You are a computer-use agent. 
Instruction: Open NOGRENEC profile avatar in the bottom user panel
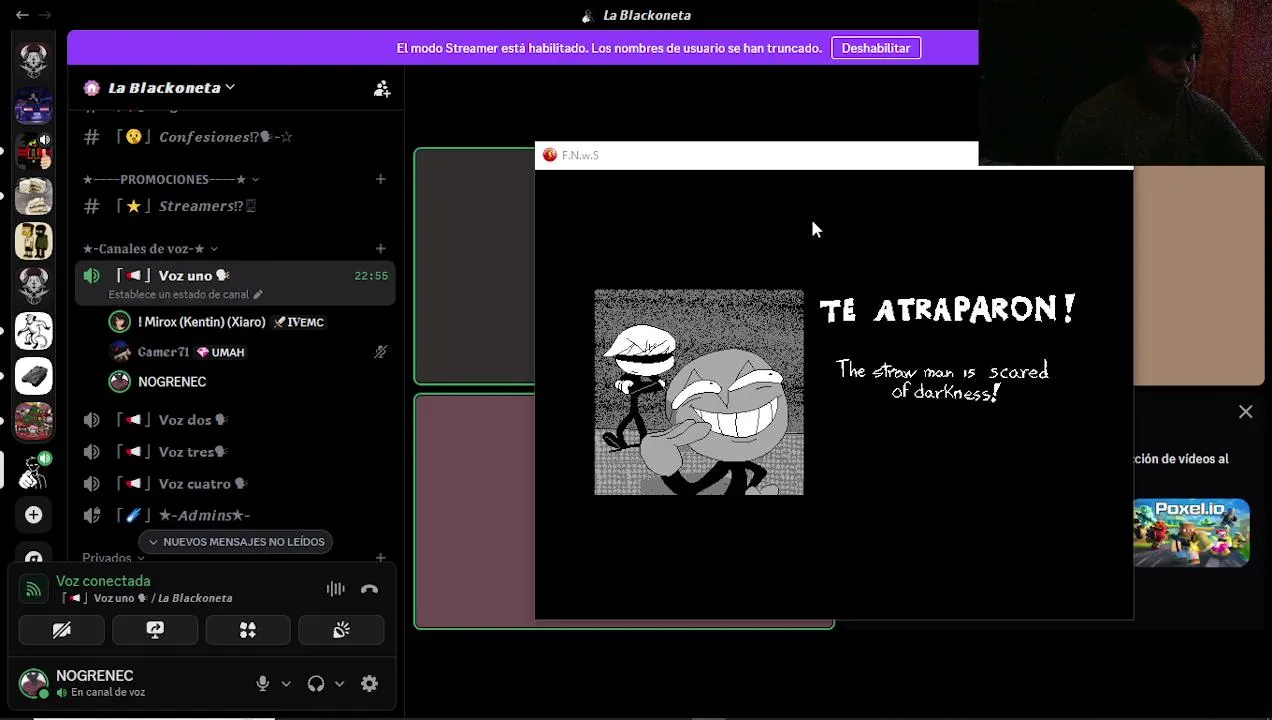[x=33, y=684]
